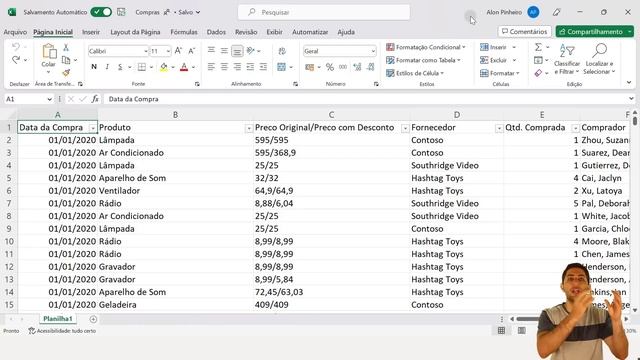Click the Inserir cells button
Image resolution: width=640 pixels, height=360 pixels.
(x=493, y=47)
